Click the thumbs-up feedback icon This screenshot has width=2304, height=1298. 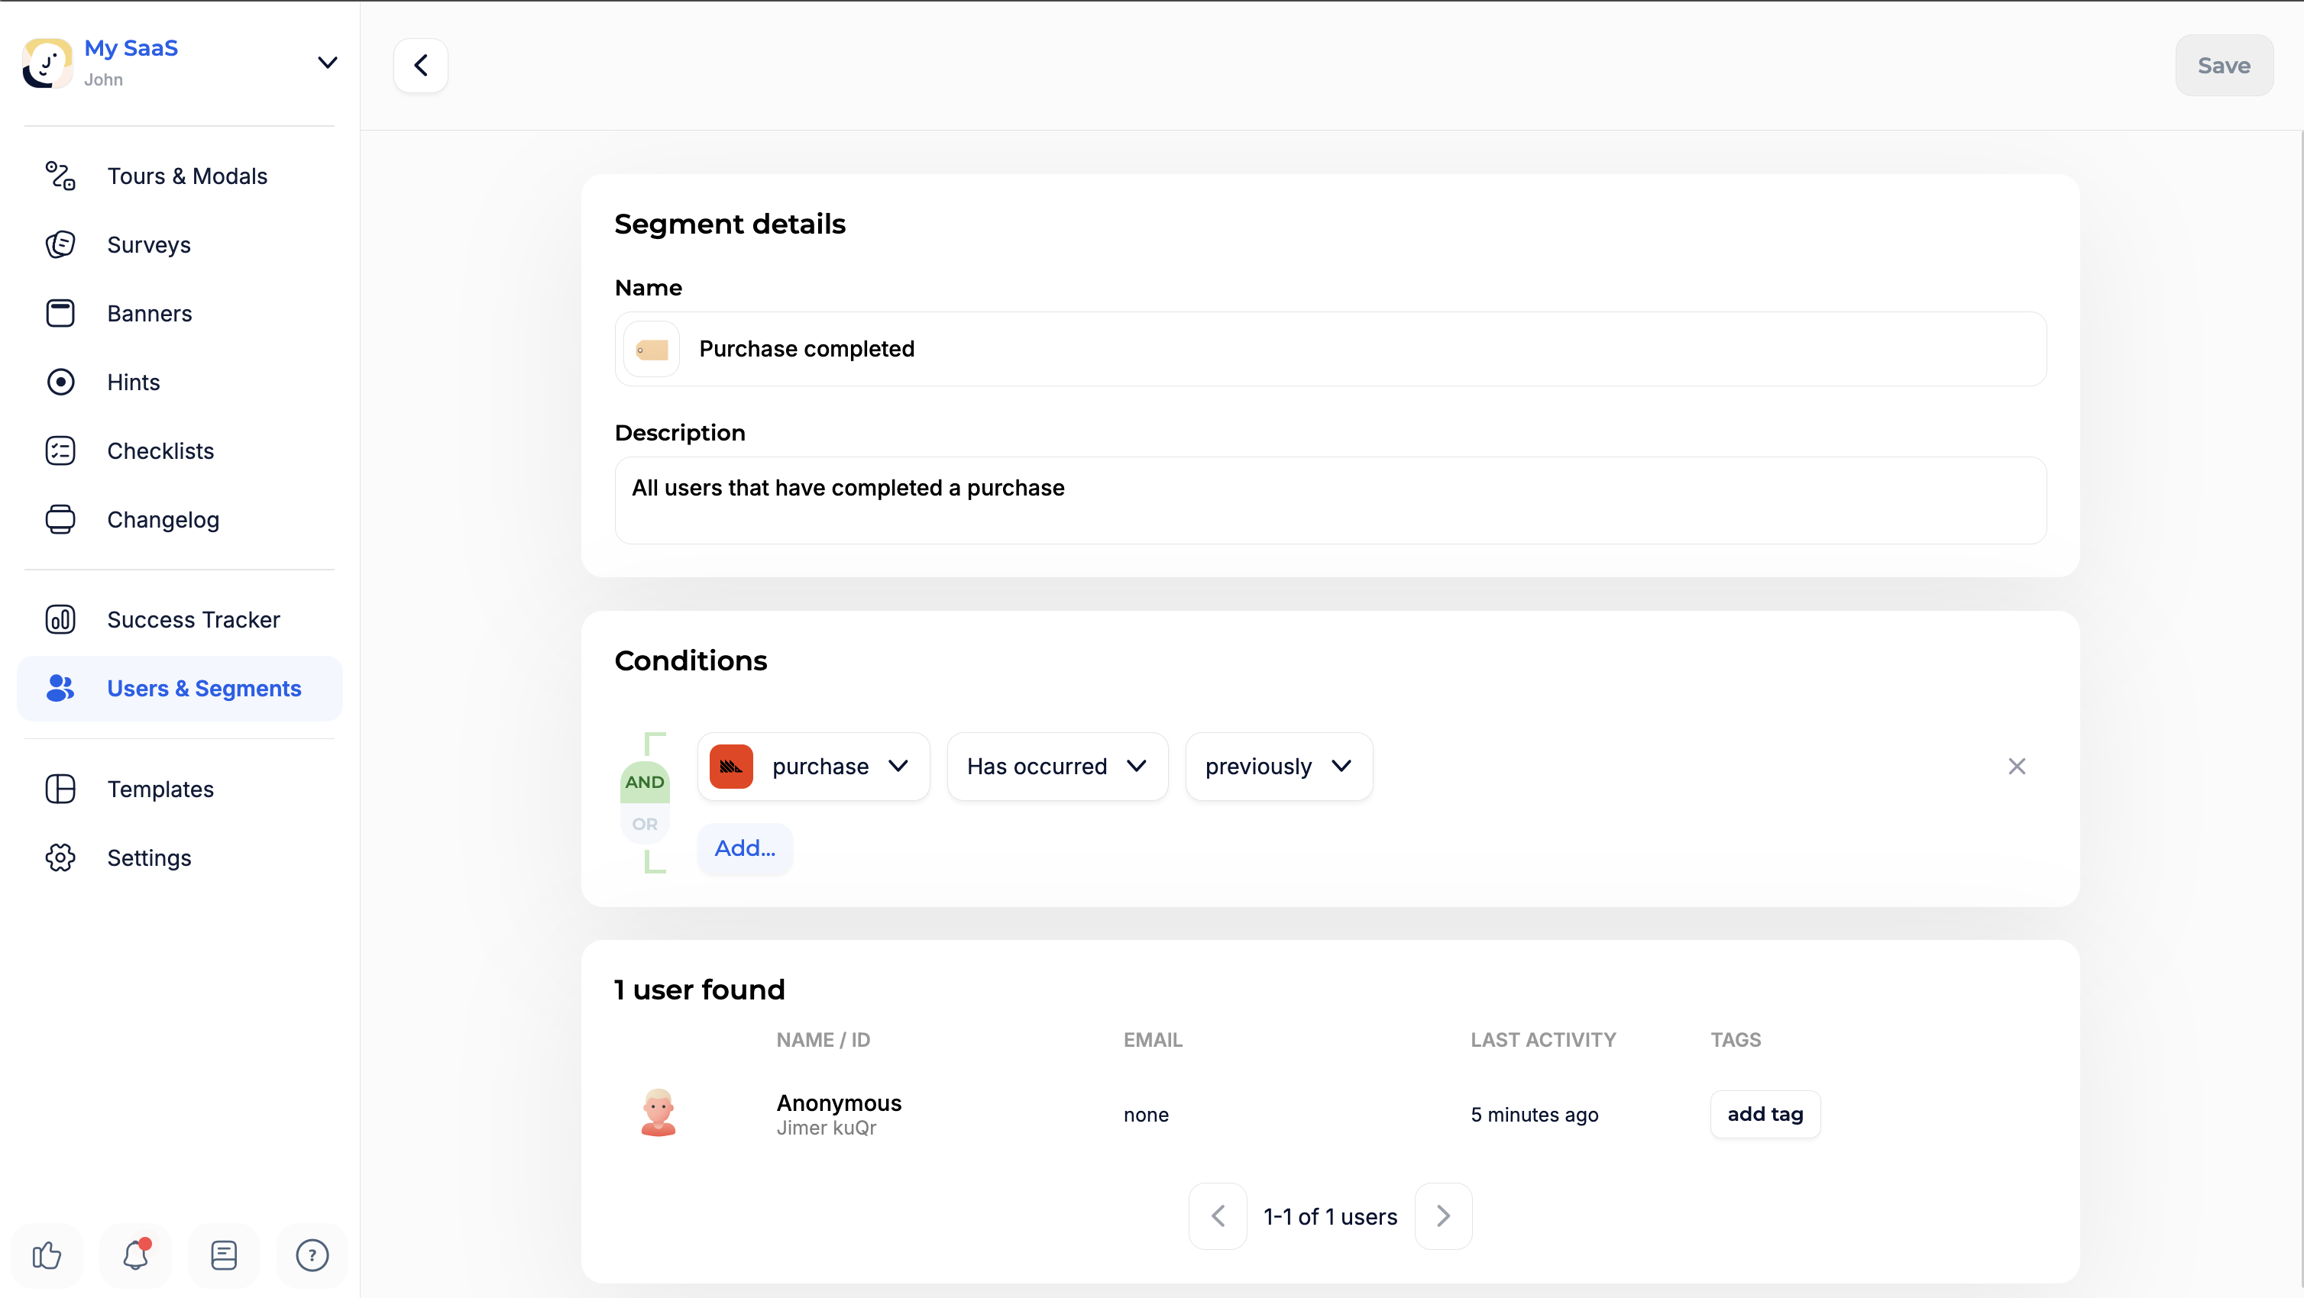click(47, 1255)
